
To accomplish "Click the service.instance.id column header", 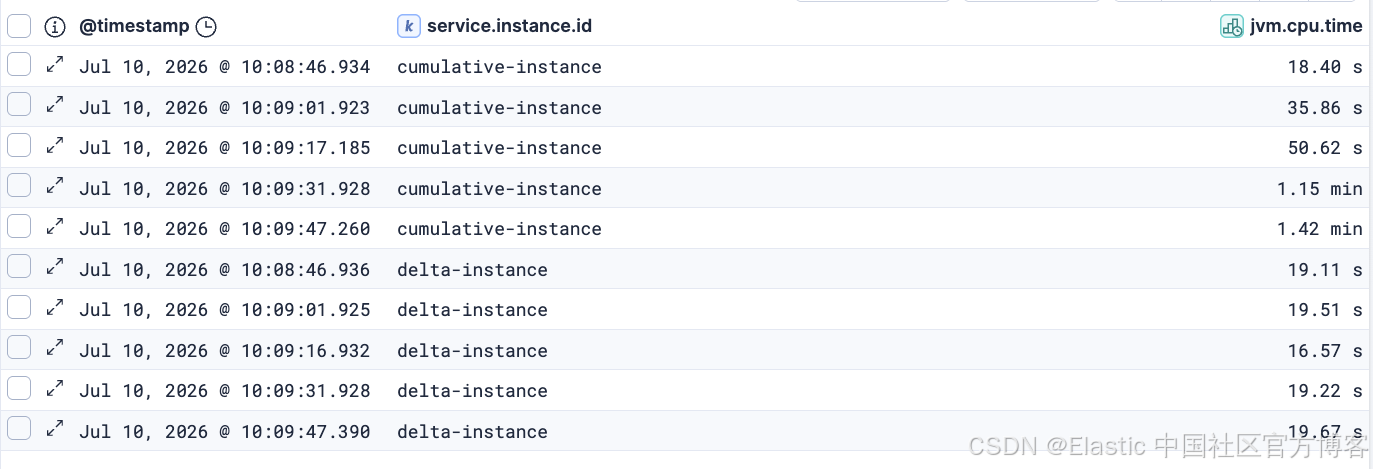I will pyautogui.click(x=509, y=26).
